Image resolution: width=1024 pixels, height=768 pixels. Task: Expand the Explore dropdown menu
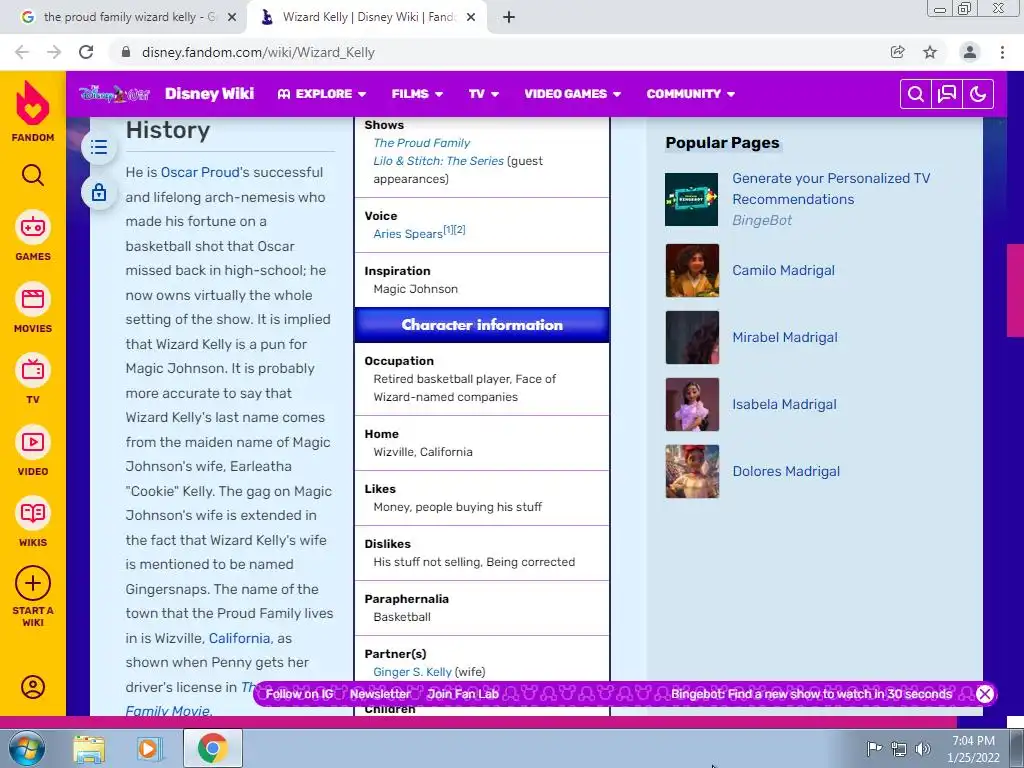(x=321, y=94)
